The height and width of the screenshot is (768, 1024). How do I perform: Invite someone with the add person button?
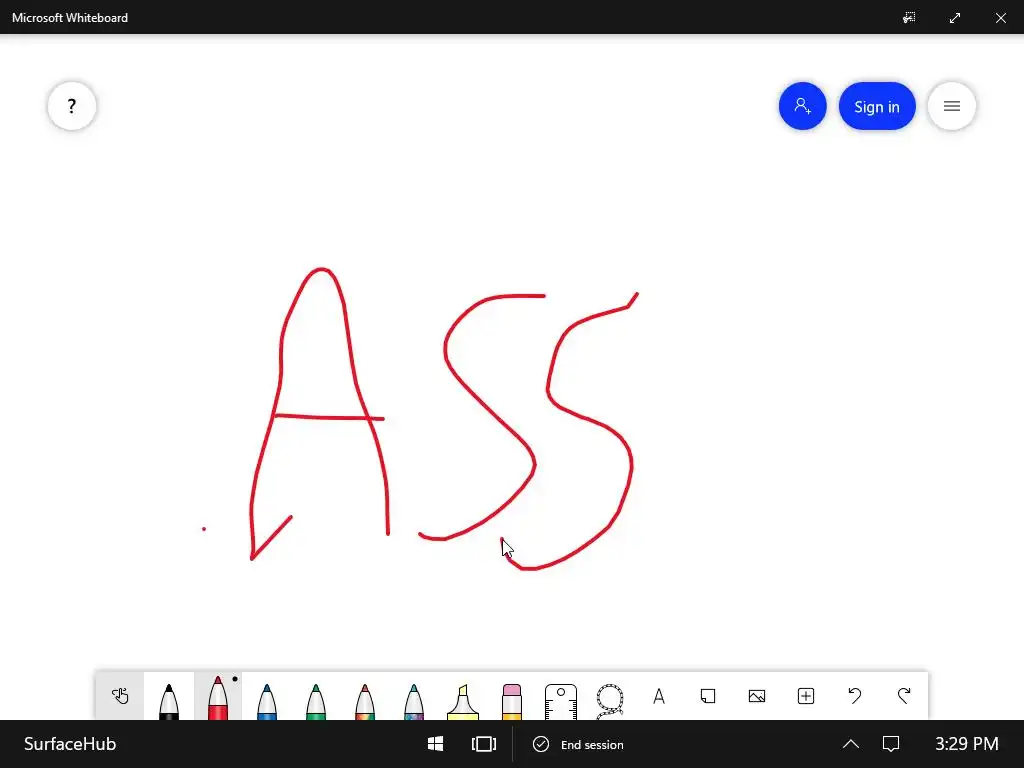(x=803, y=106)
